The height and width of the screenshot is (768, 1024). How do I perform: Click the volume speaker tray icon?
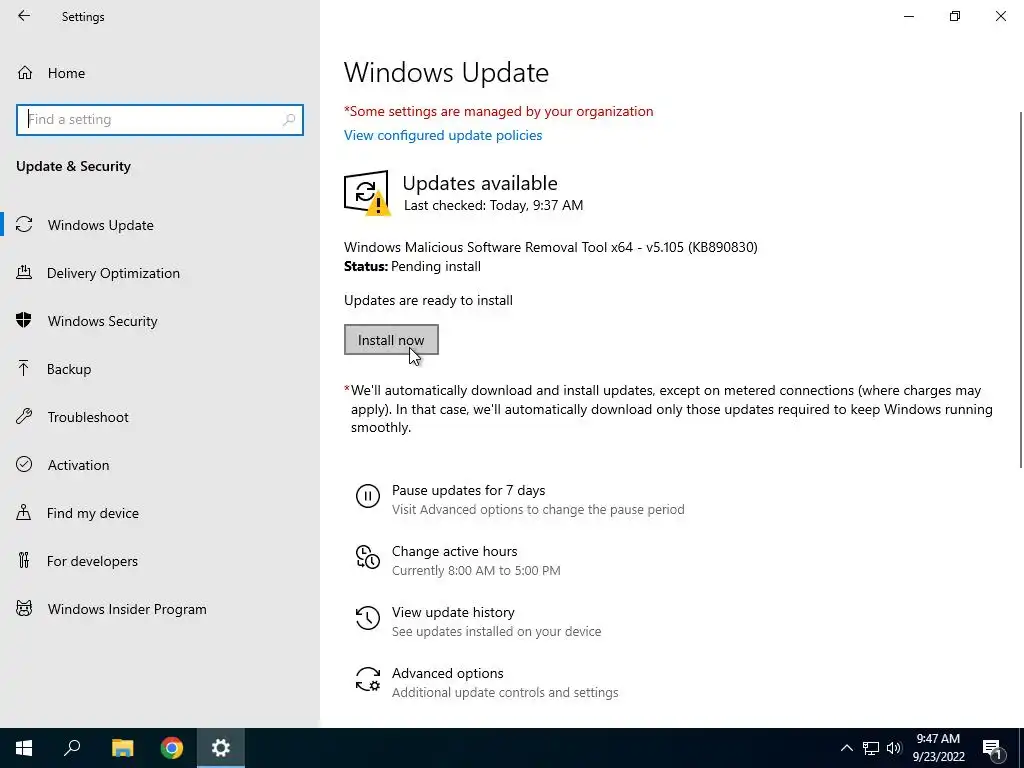pyautogui.click(x=894, y=748)
